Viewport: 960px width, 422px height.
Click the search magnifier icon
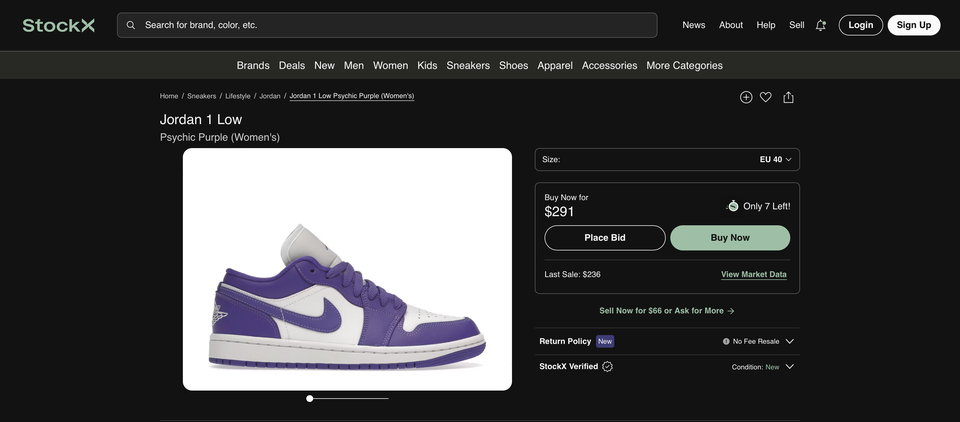[130, 25]
